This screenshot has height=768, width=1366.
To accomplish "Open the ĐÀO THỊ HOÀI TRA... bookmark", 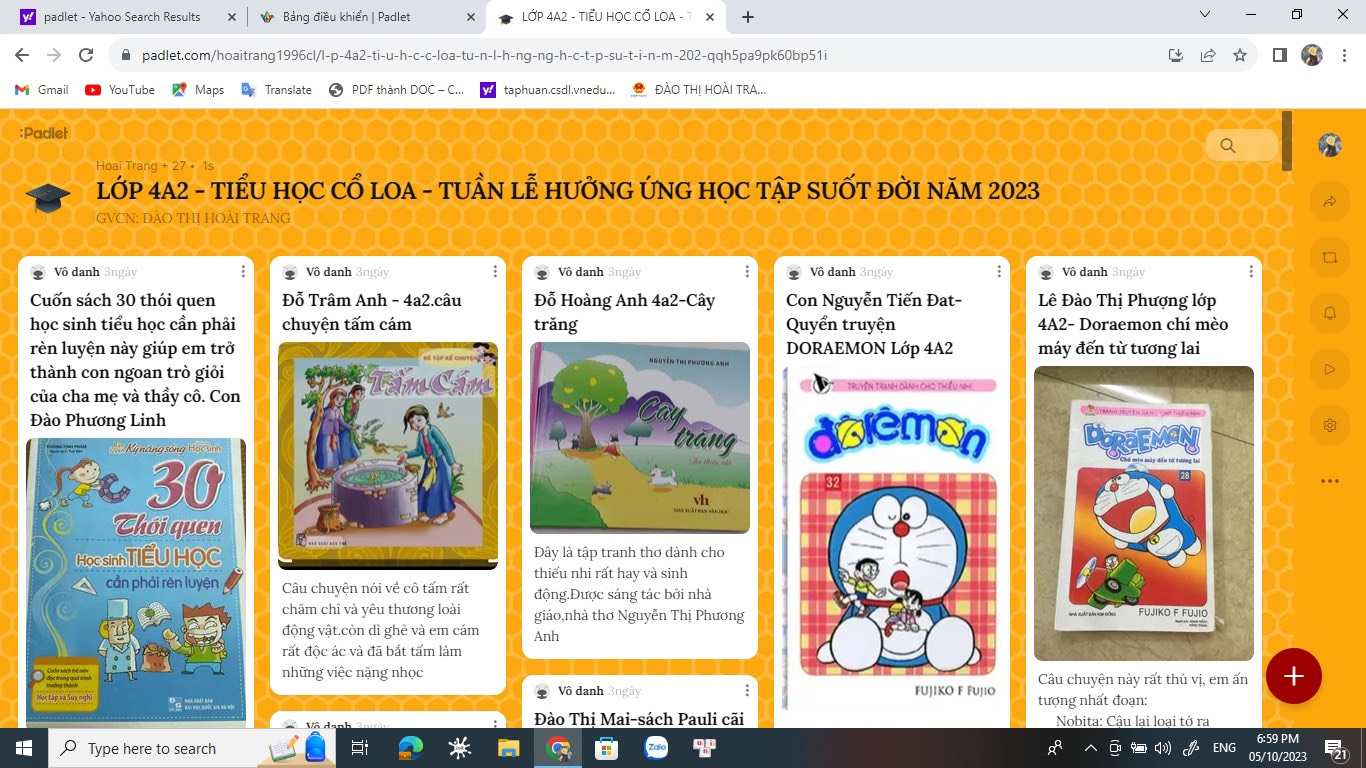I will tap(699, 90).
